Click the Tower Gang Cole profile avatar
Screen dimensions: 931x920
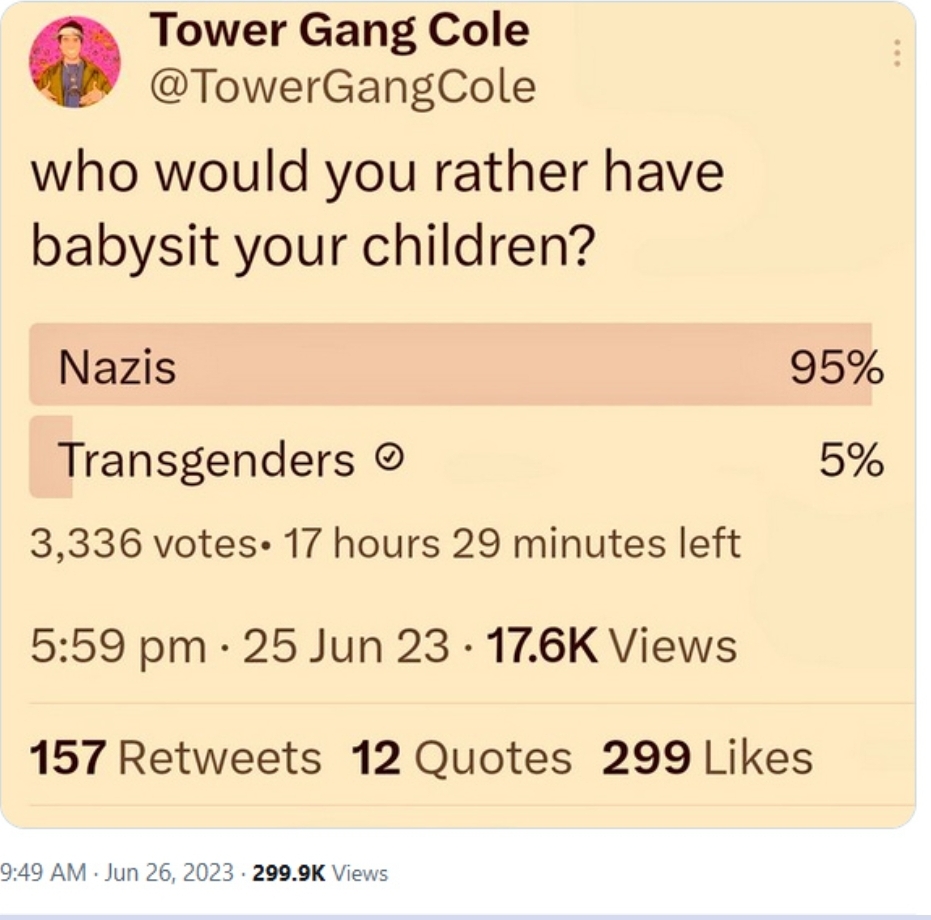coord(75,62)
